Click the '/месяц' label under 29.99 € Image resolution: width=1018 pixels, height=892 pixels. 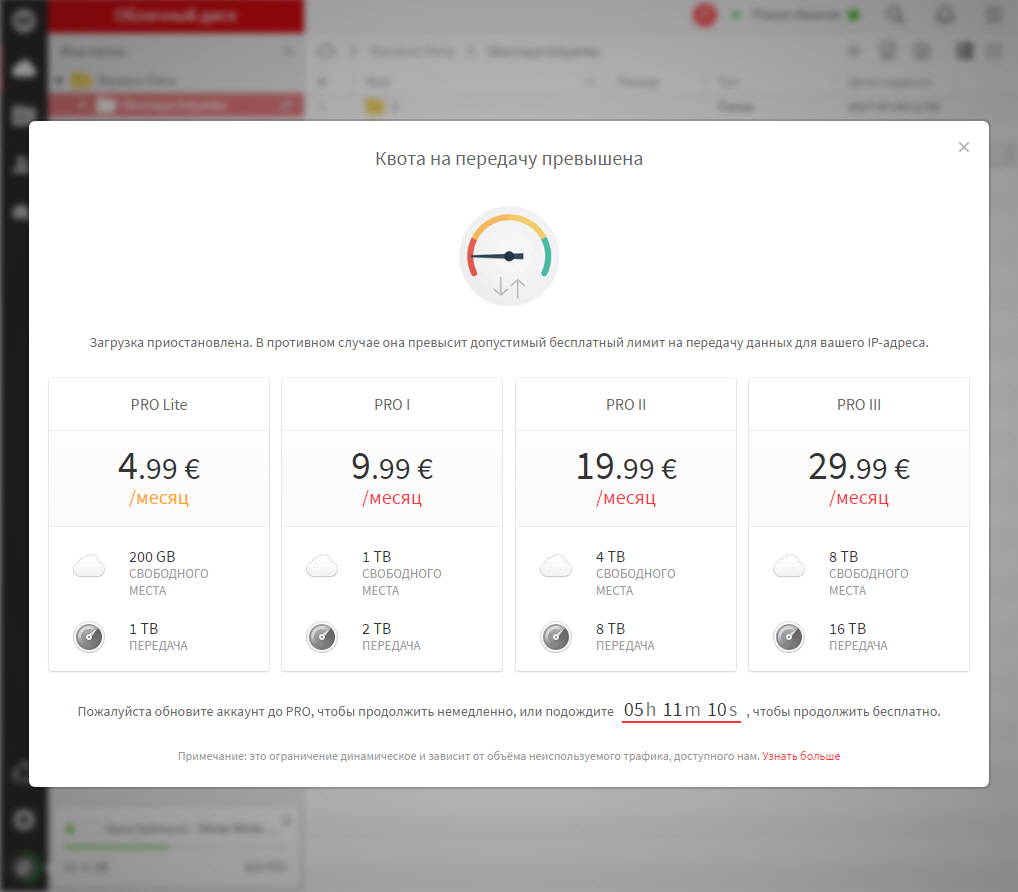[859, 498]
